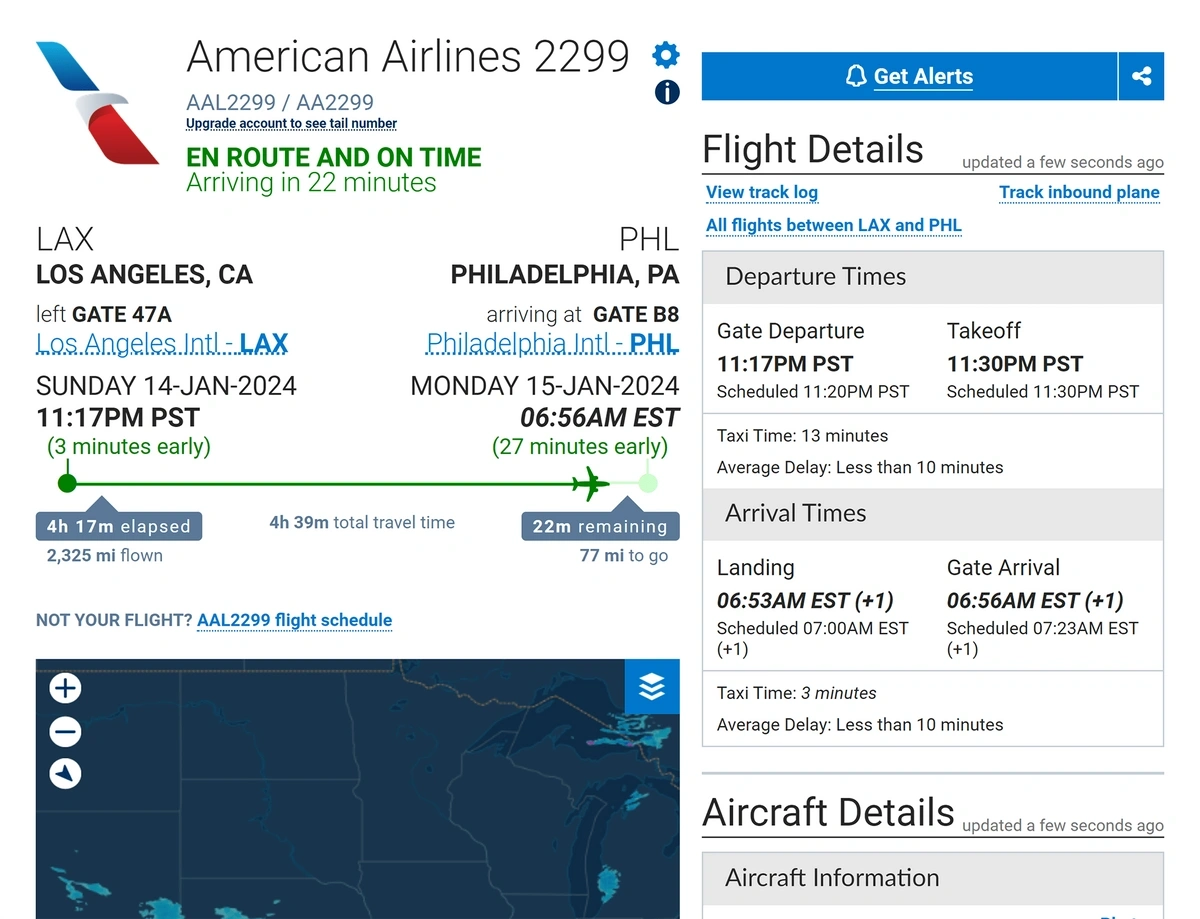Open Los Angeles Intl - LAX airport link

(x=162, y=344)
